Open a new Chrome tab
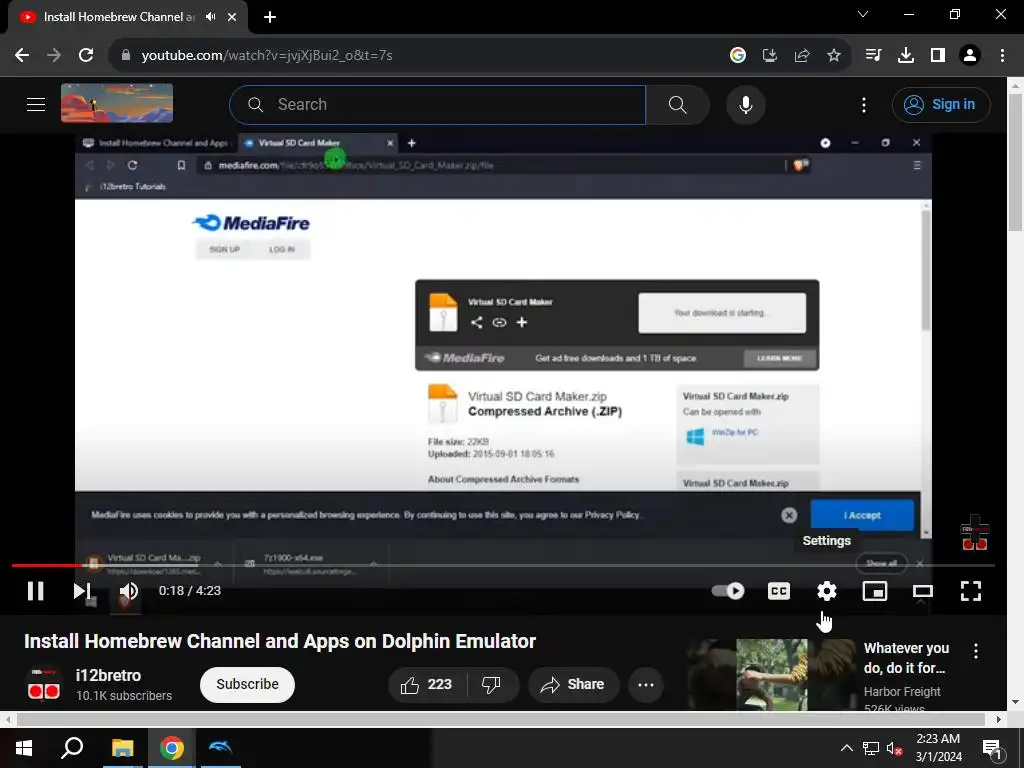This screenshot has height=768, width=1024. [x=270, y=17]
